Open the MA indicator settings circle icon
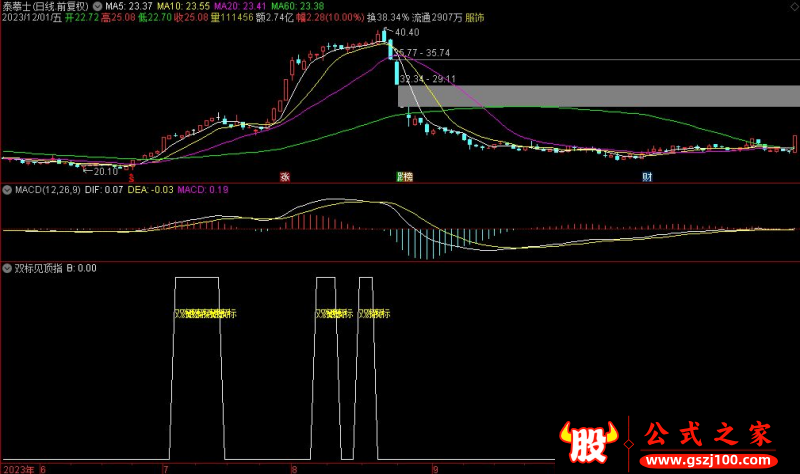The image size is (800, 474). (x=97, y=5)
